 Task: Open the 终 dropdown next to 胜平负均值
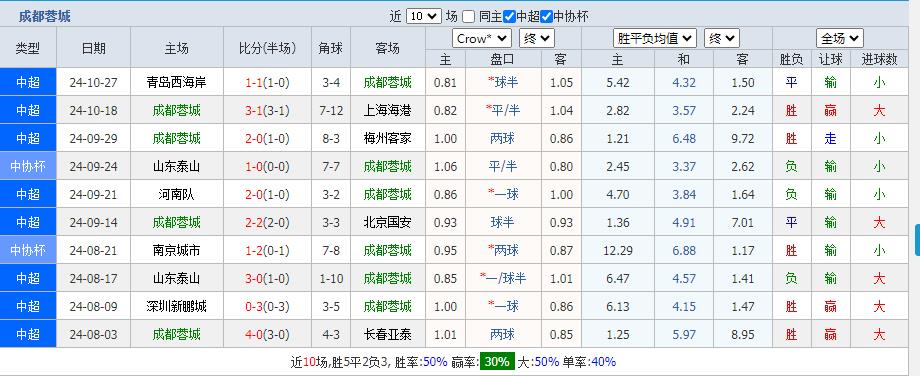pos(722,39)
